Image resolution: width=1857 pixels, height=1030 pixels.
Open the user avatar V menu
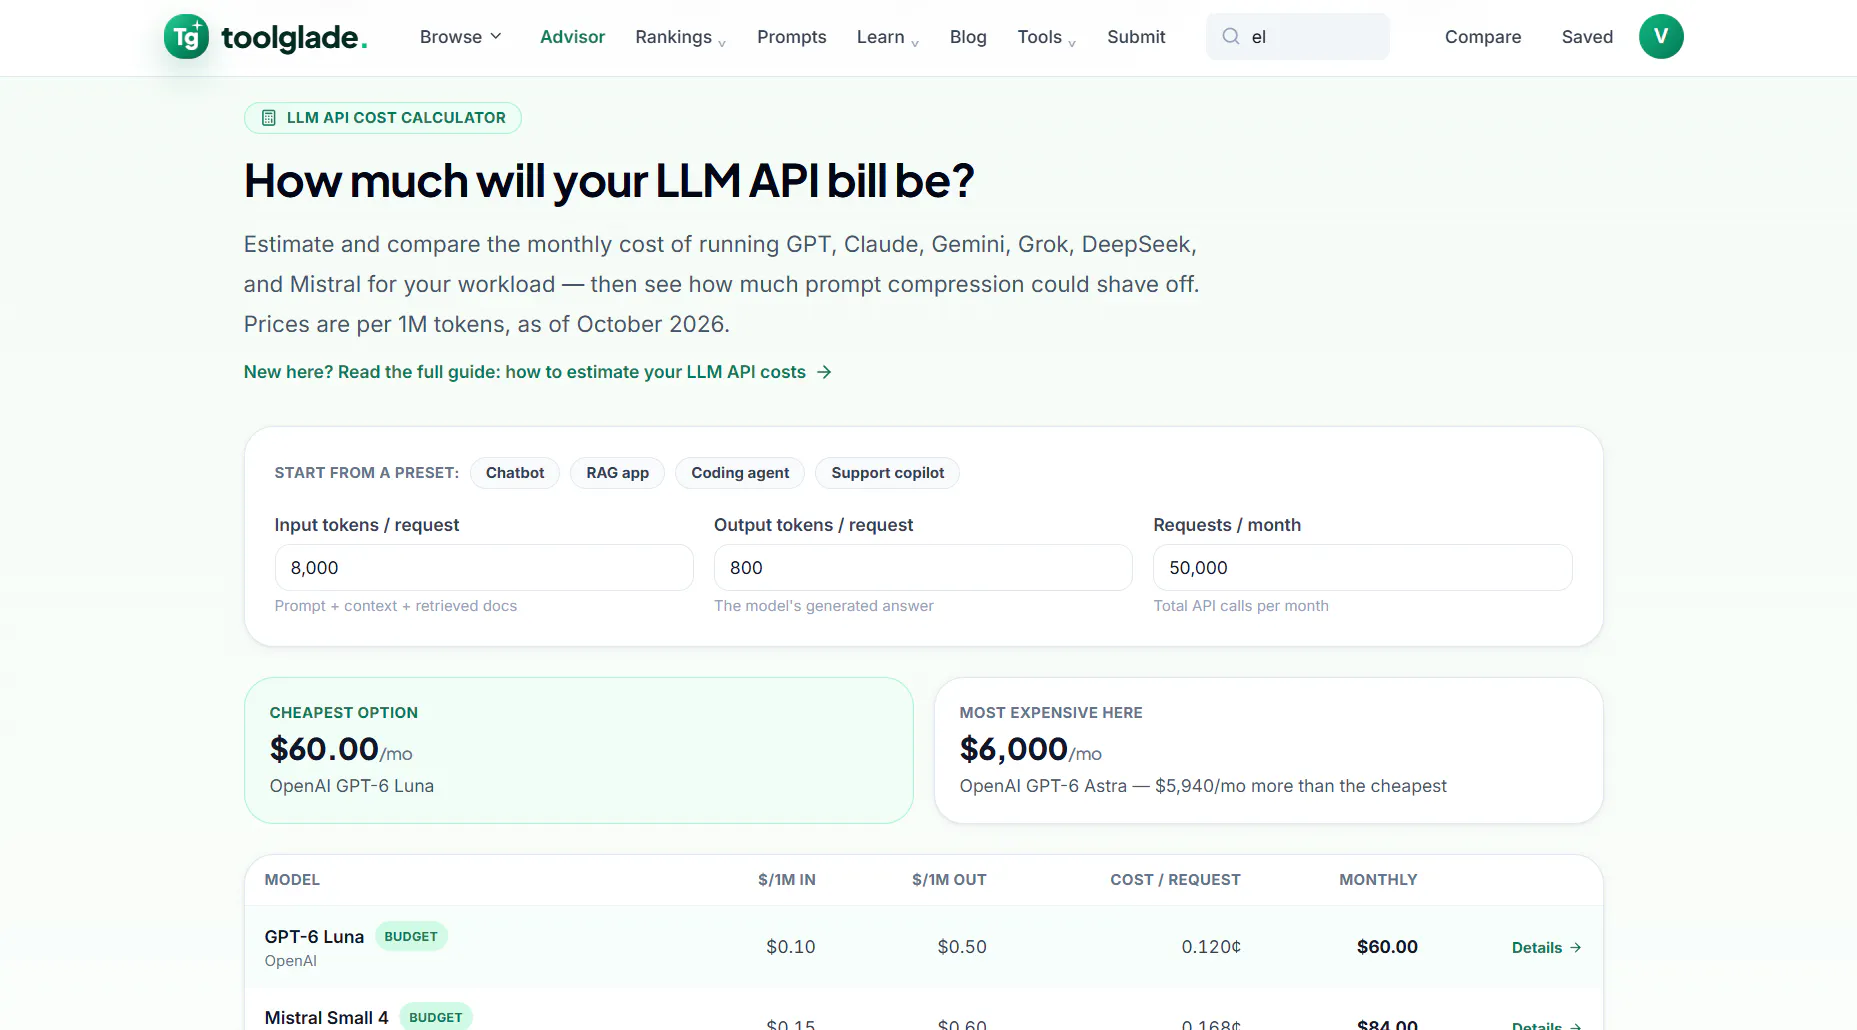point(1661,37)
